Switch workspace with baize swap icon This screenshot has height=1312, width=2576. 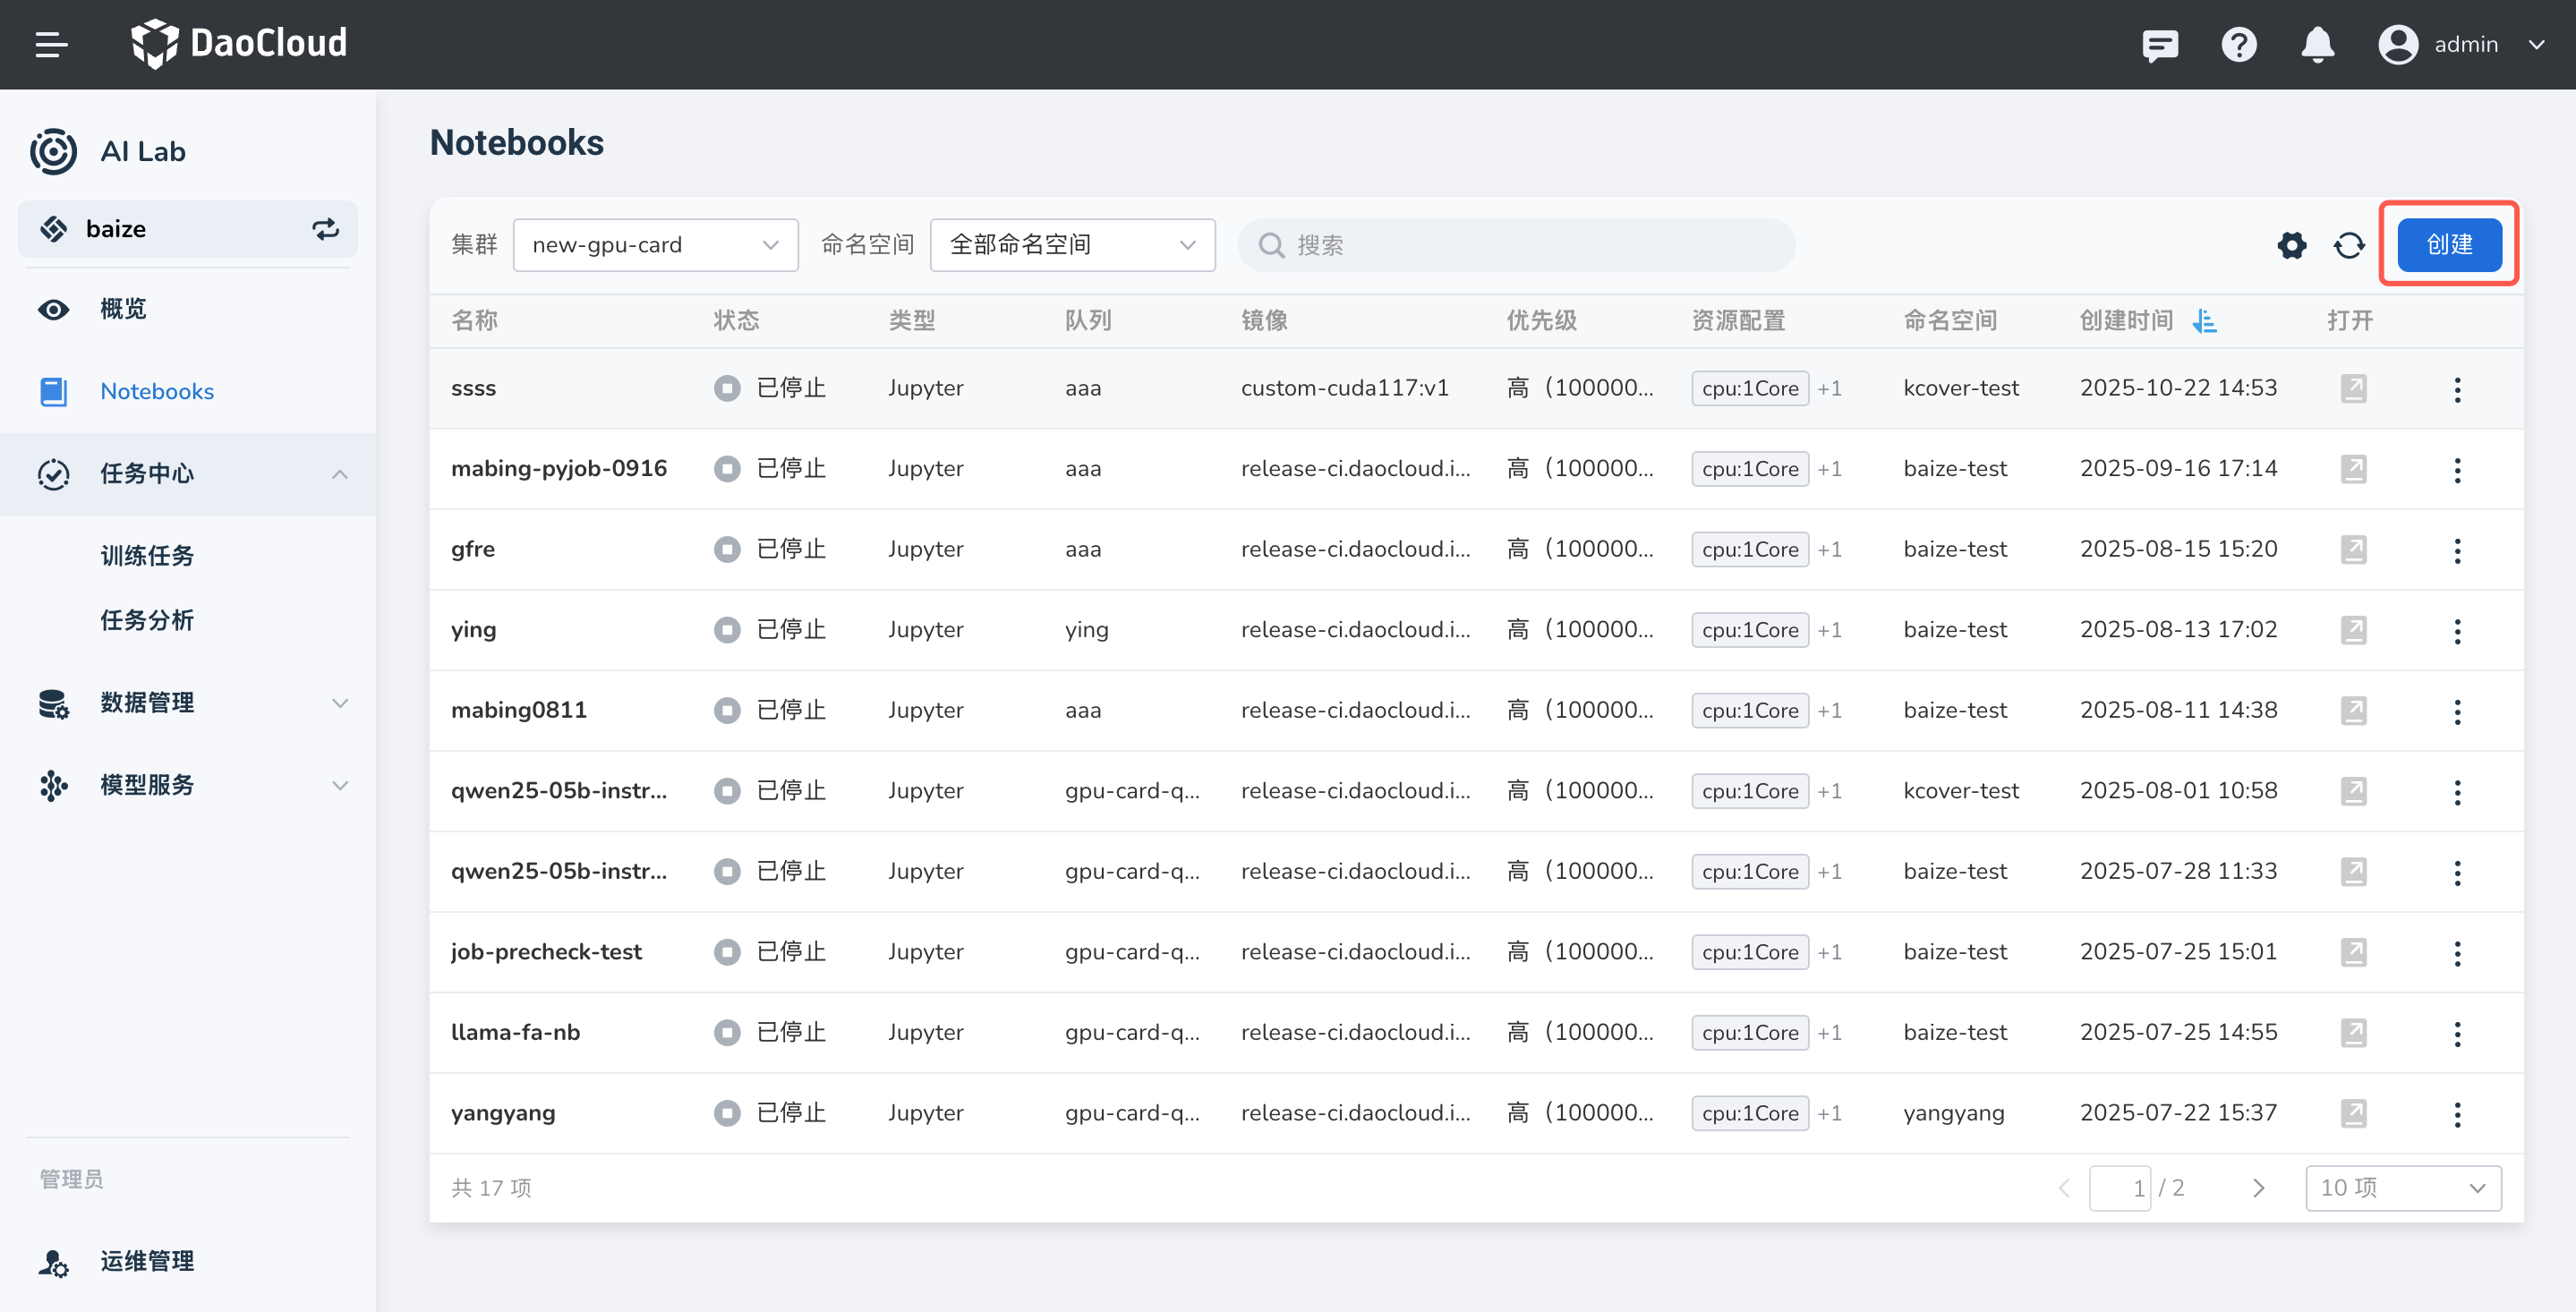click(325, 229)
